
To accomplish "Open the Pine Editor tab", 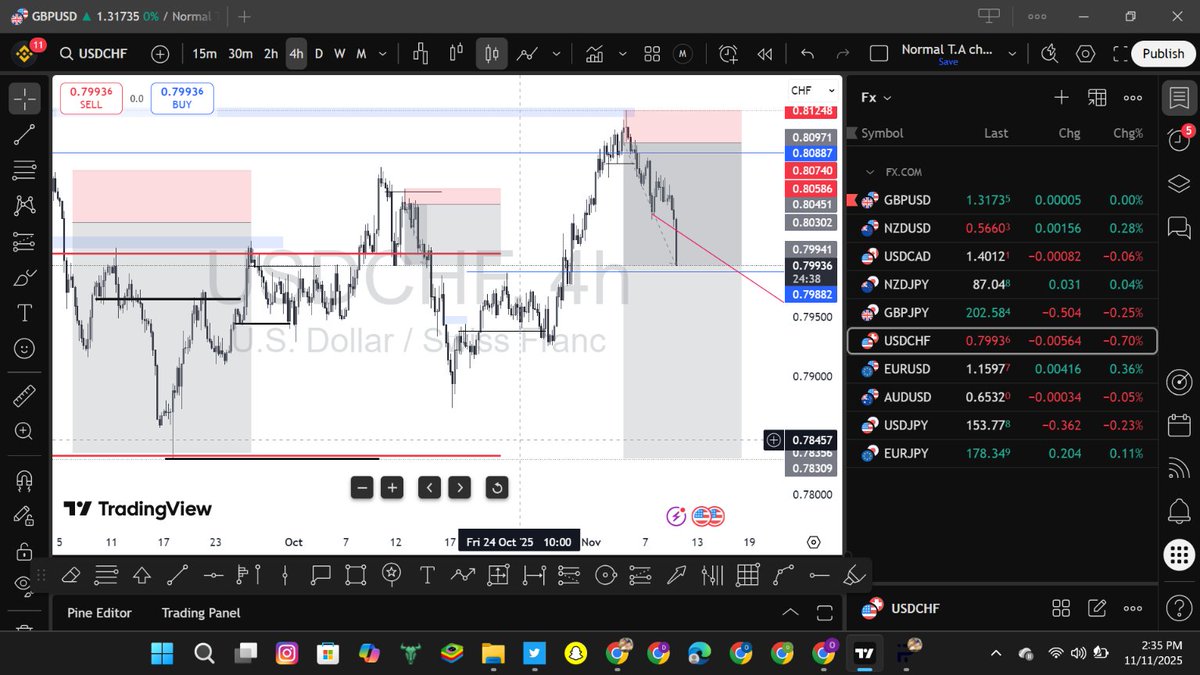I will pos(99,613).
